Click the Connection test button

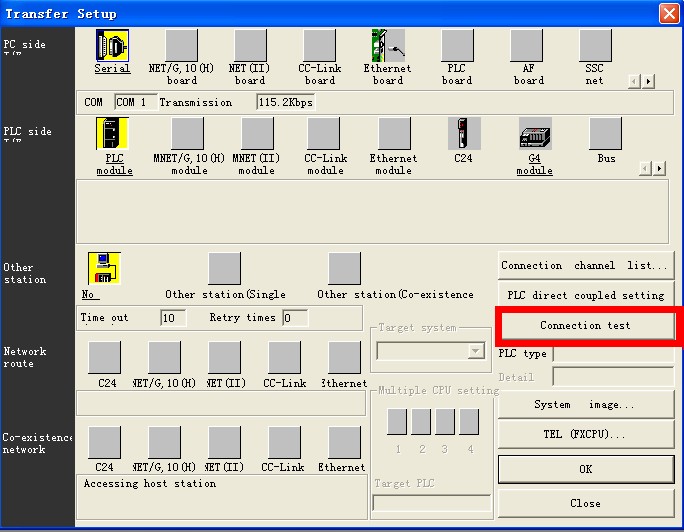(x=585, y=326)
